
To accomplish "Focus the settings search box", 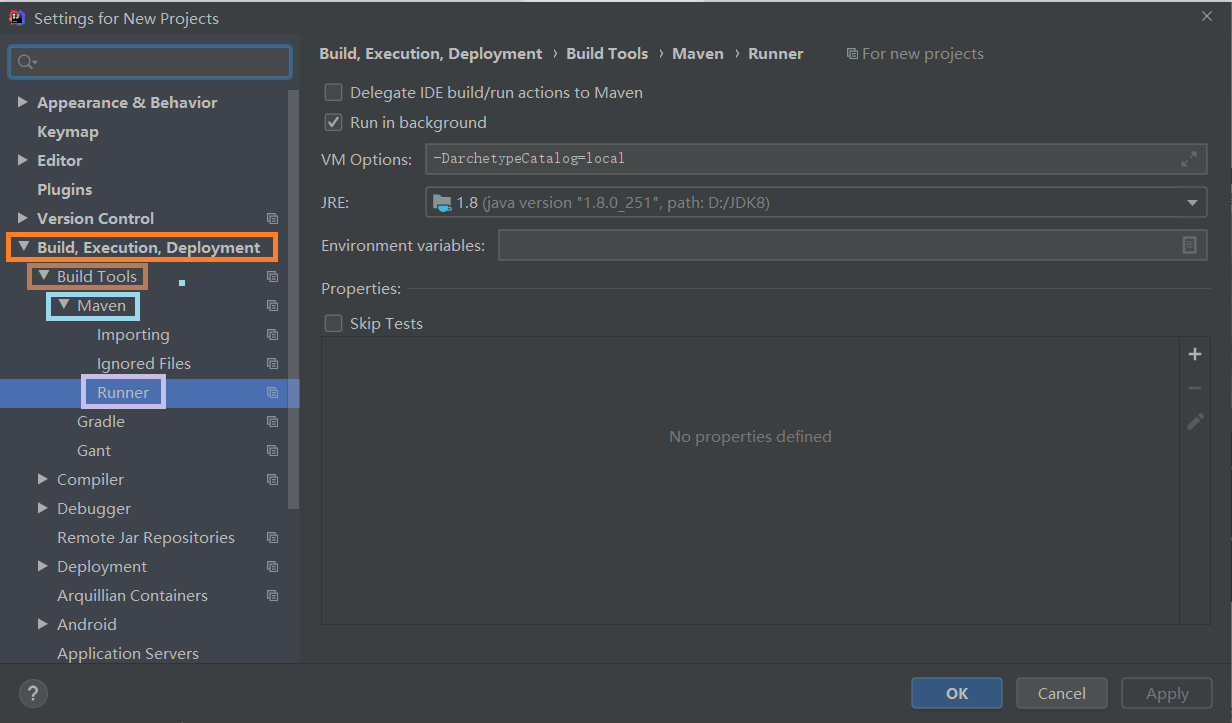I will coord(150,62).
